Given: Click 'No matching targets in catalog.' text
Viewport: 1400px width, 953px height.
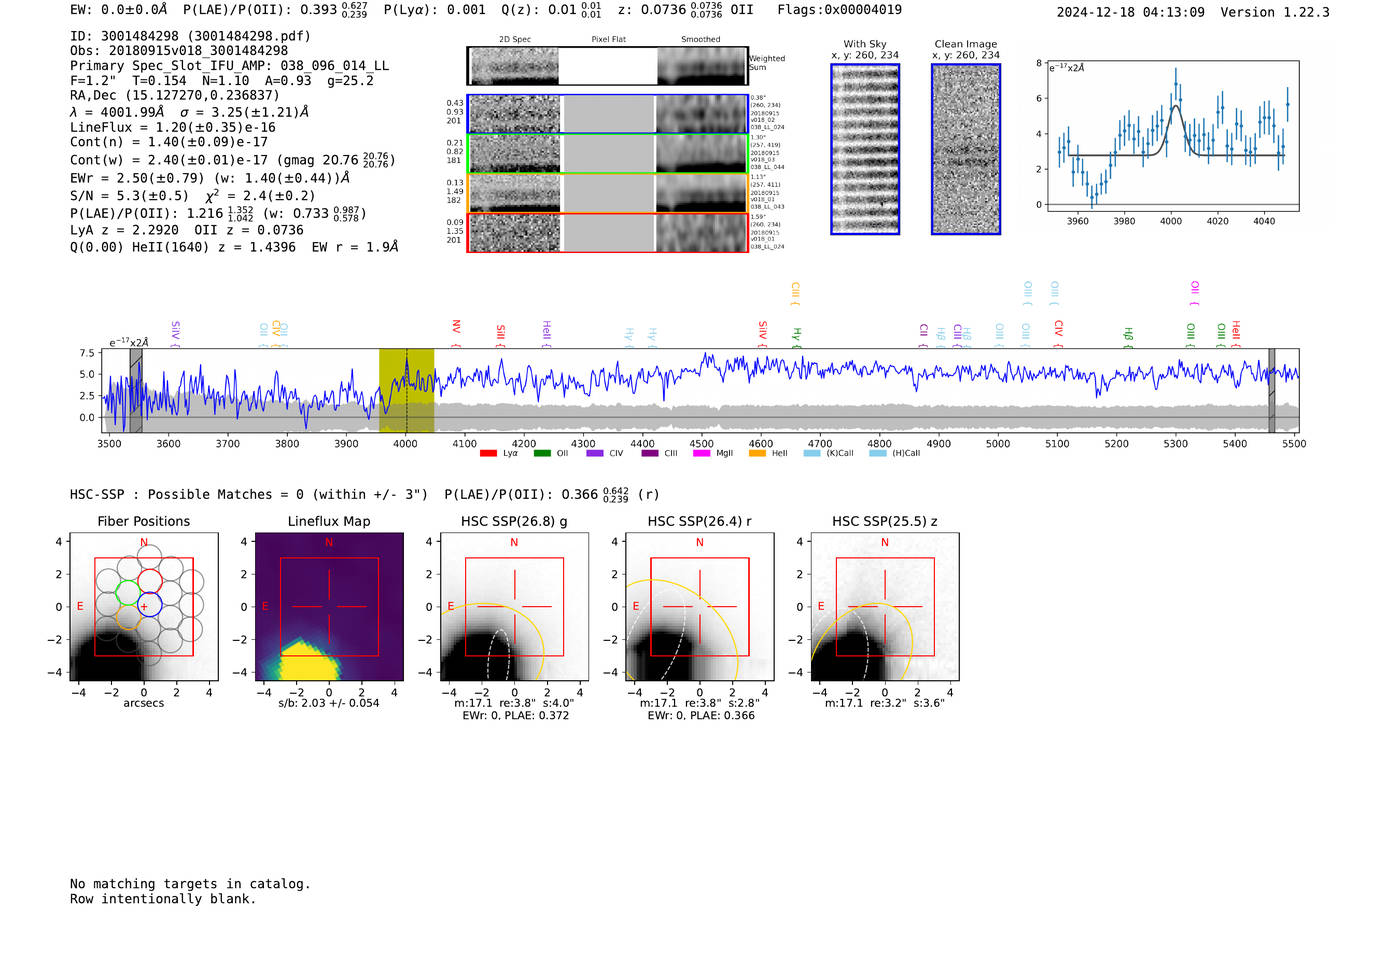Looking at the screenshot, I should 190,884.
